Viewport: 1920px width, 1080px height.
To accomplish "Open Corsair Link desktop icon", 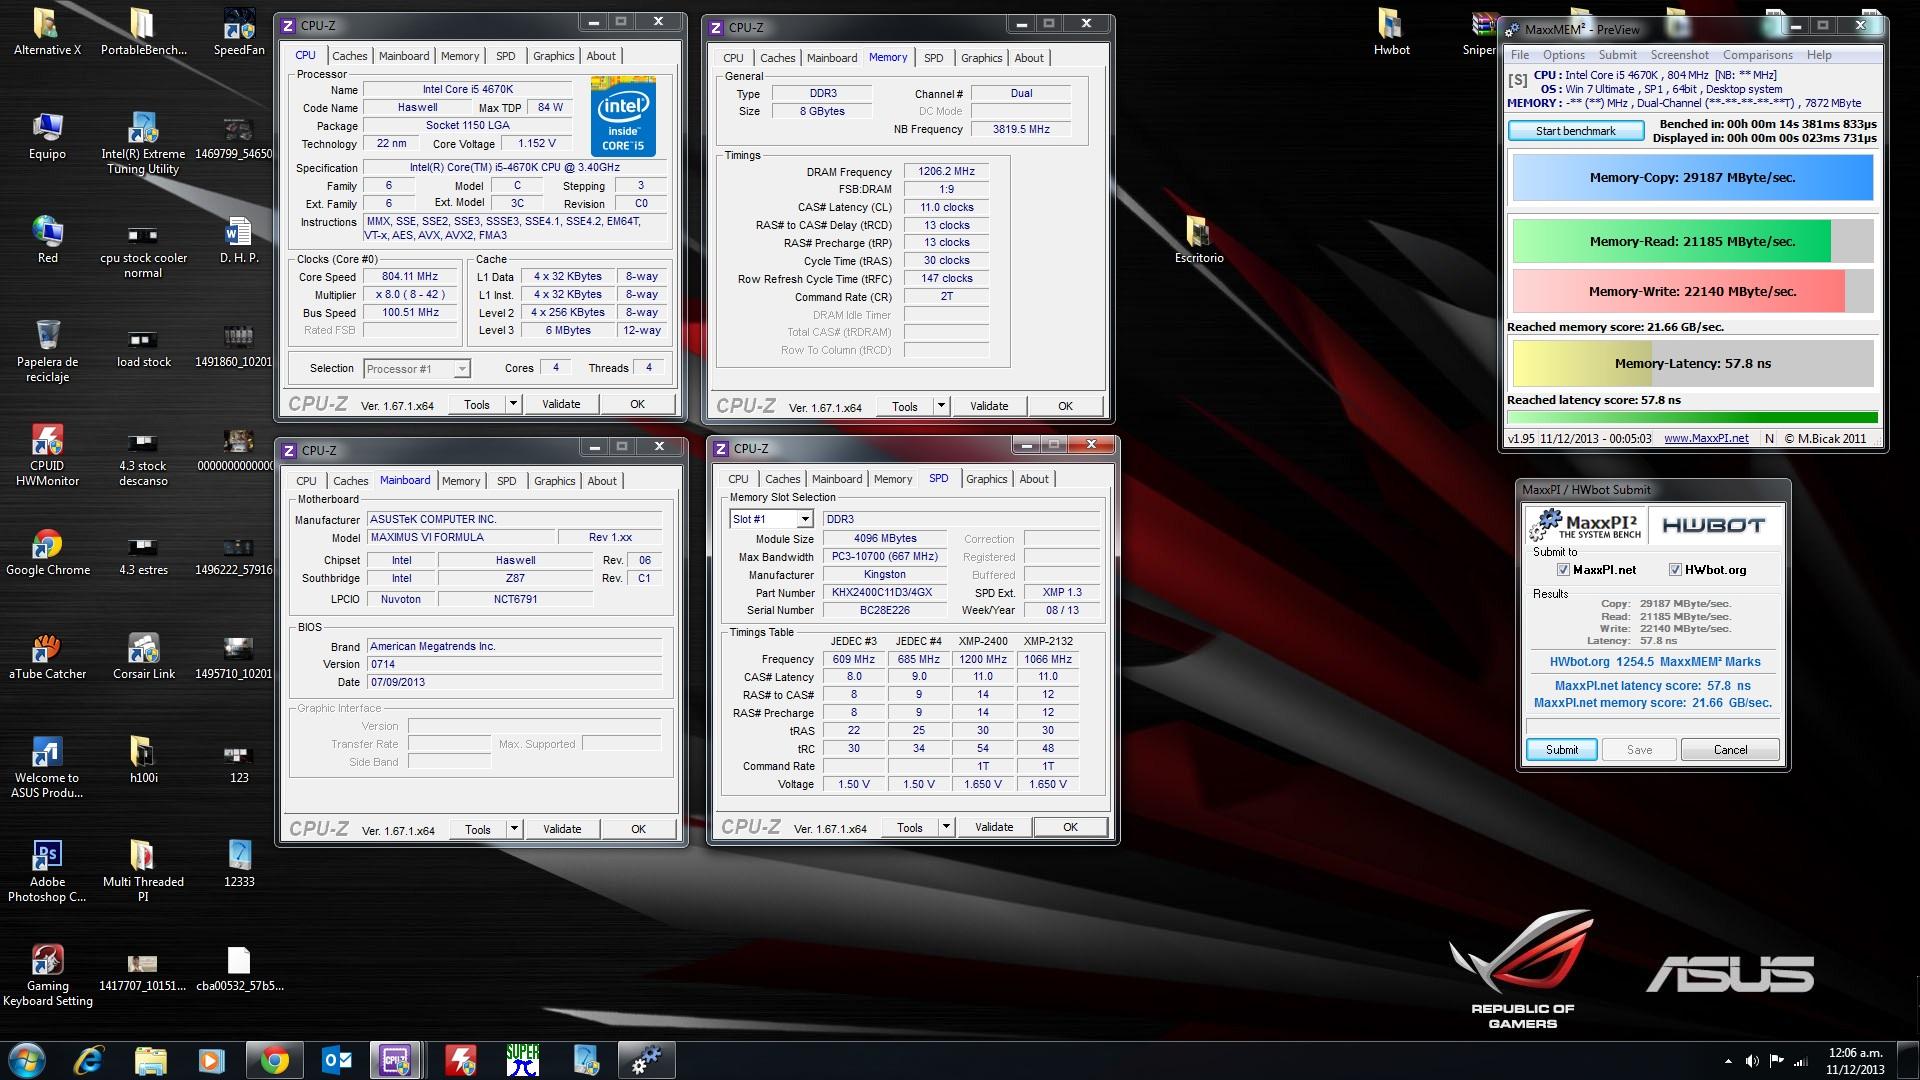I will pos(143,656).
